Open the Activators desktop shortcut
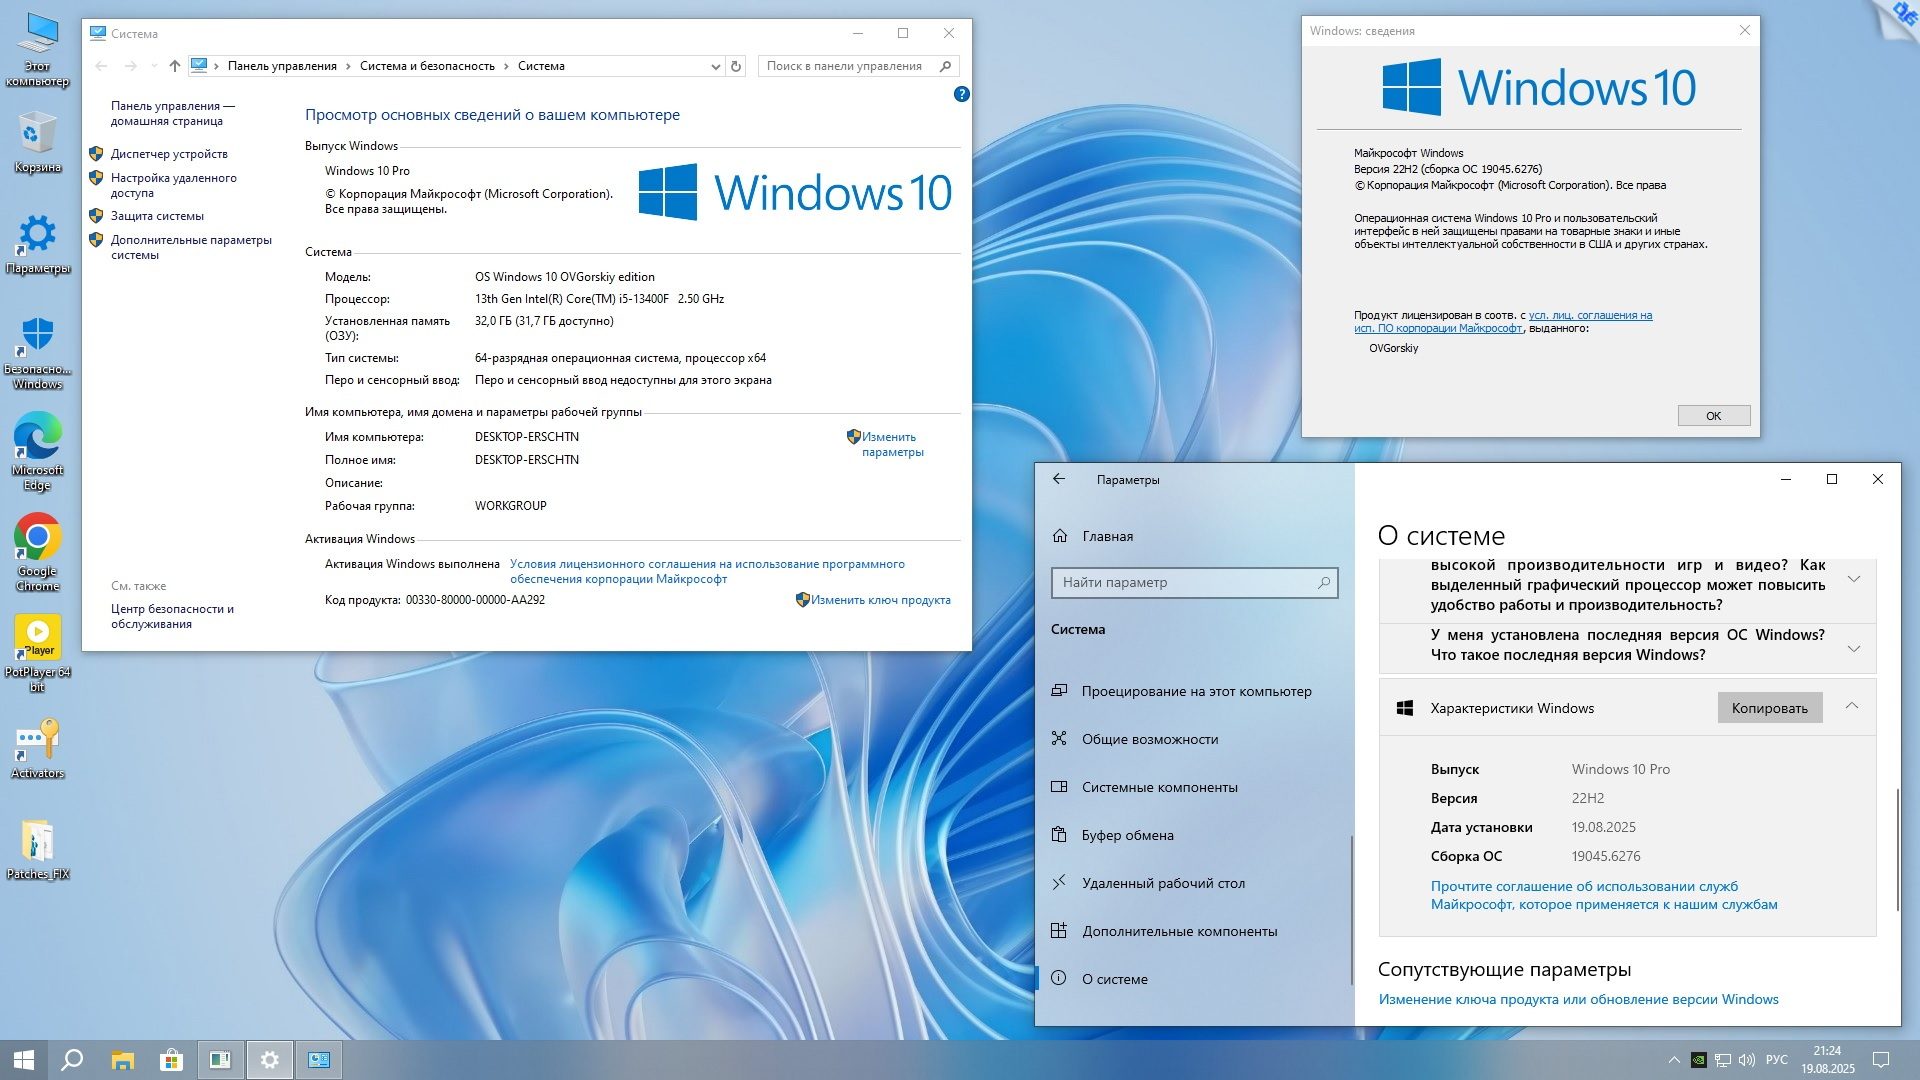 click(37, 741)
